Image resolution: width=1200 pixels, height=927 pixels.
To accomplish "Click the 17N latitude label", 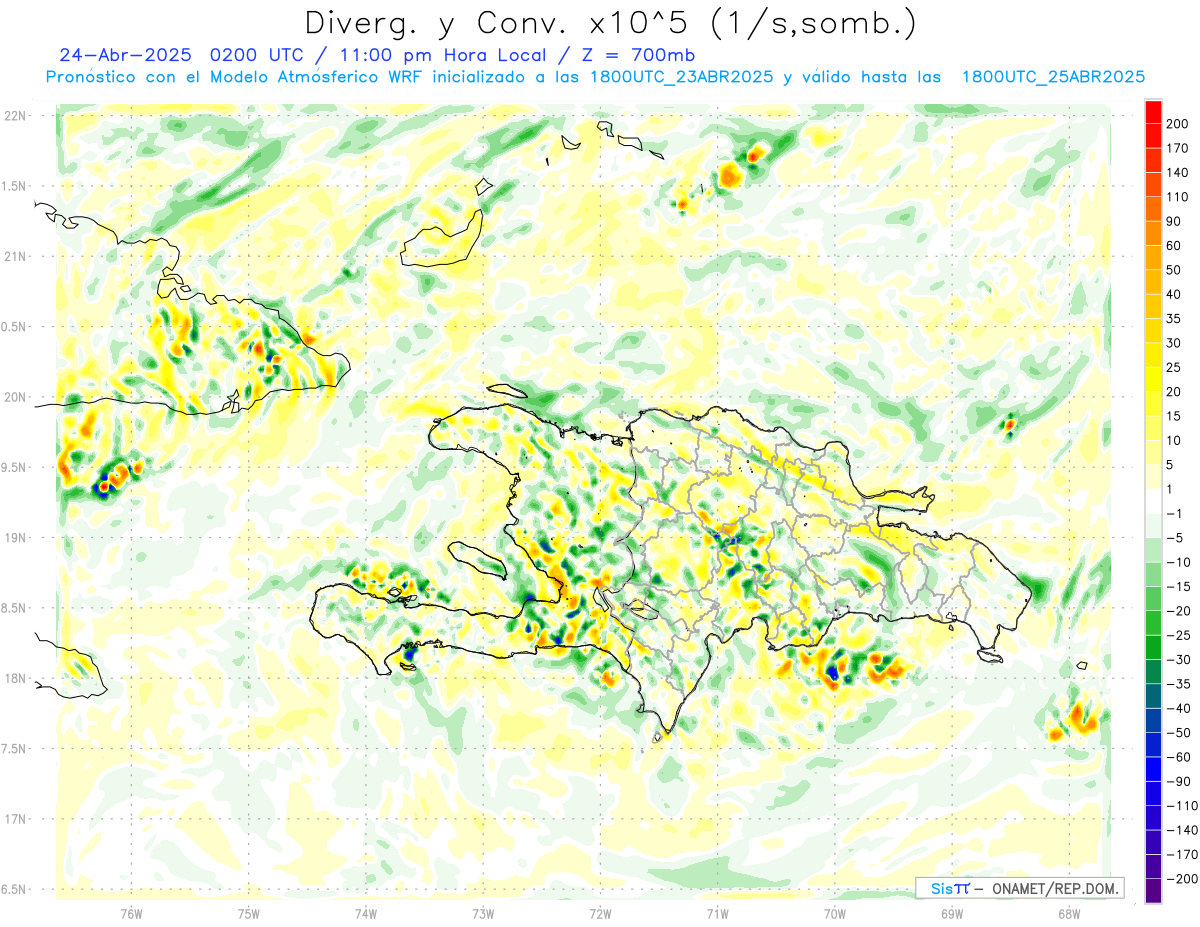I will coord(15,819).
